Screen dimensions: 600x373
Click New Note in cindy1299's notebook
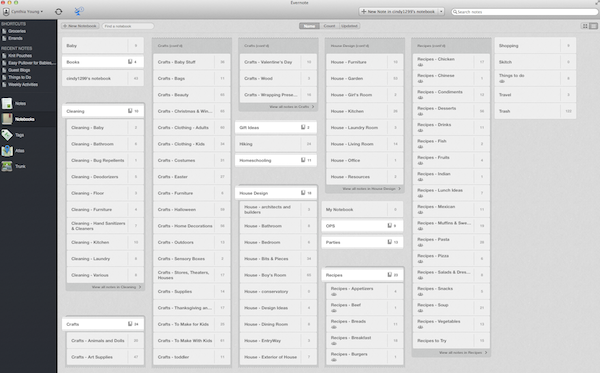(398, 11)
